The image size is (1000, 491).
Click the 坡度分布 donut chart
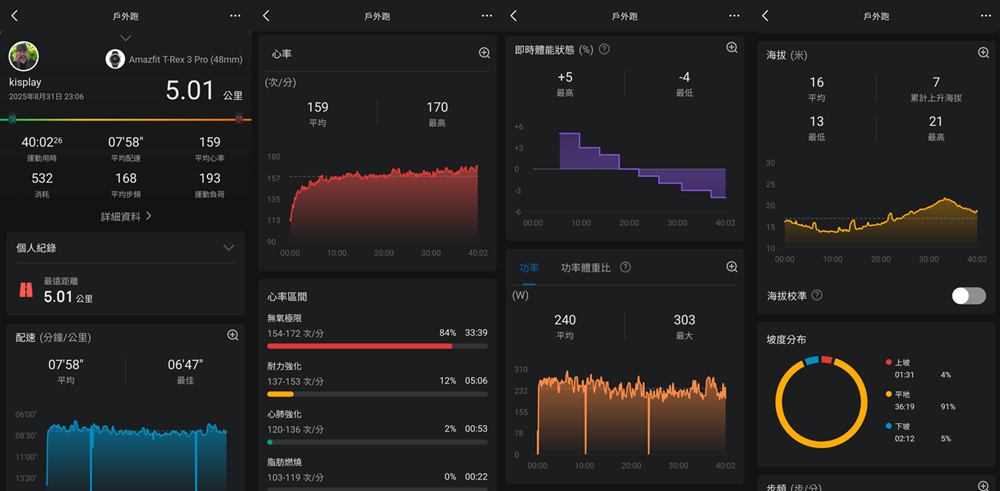click(818, 401)
